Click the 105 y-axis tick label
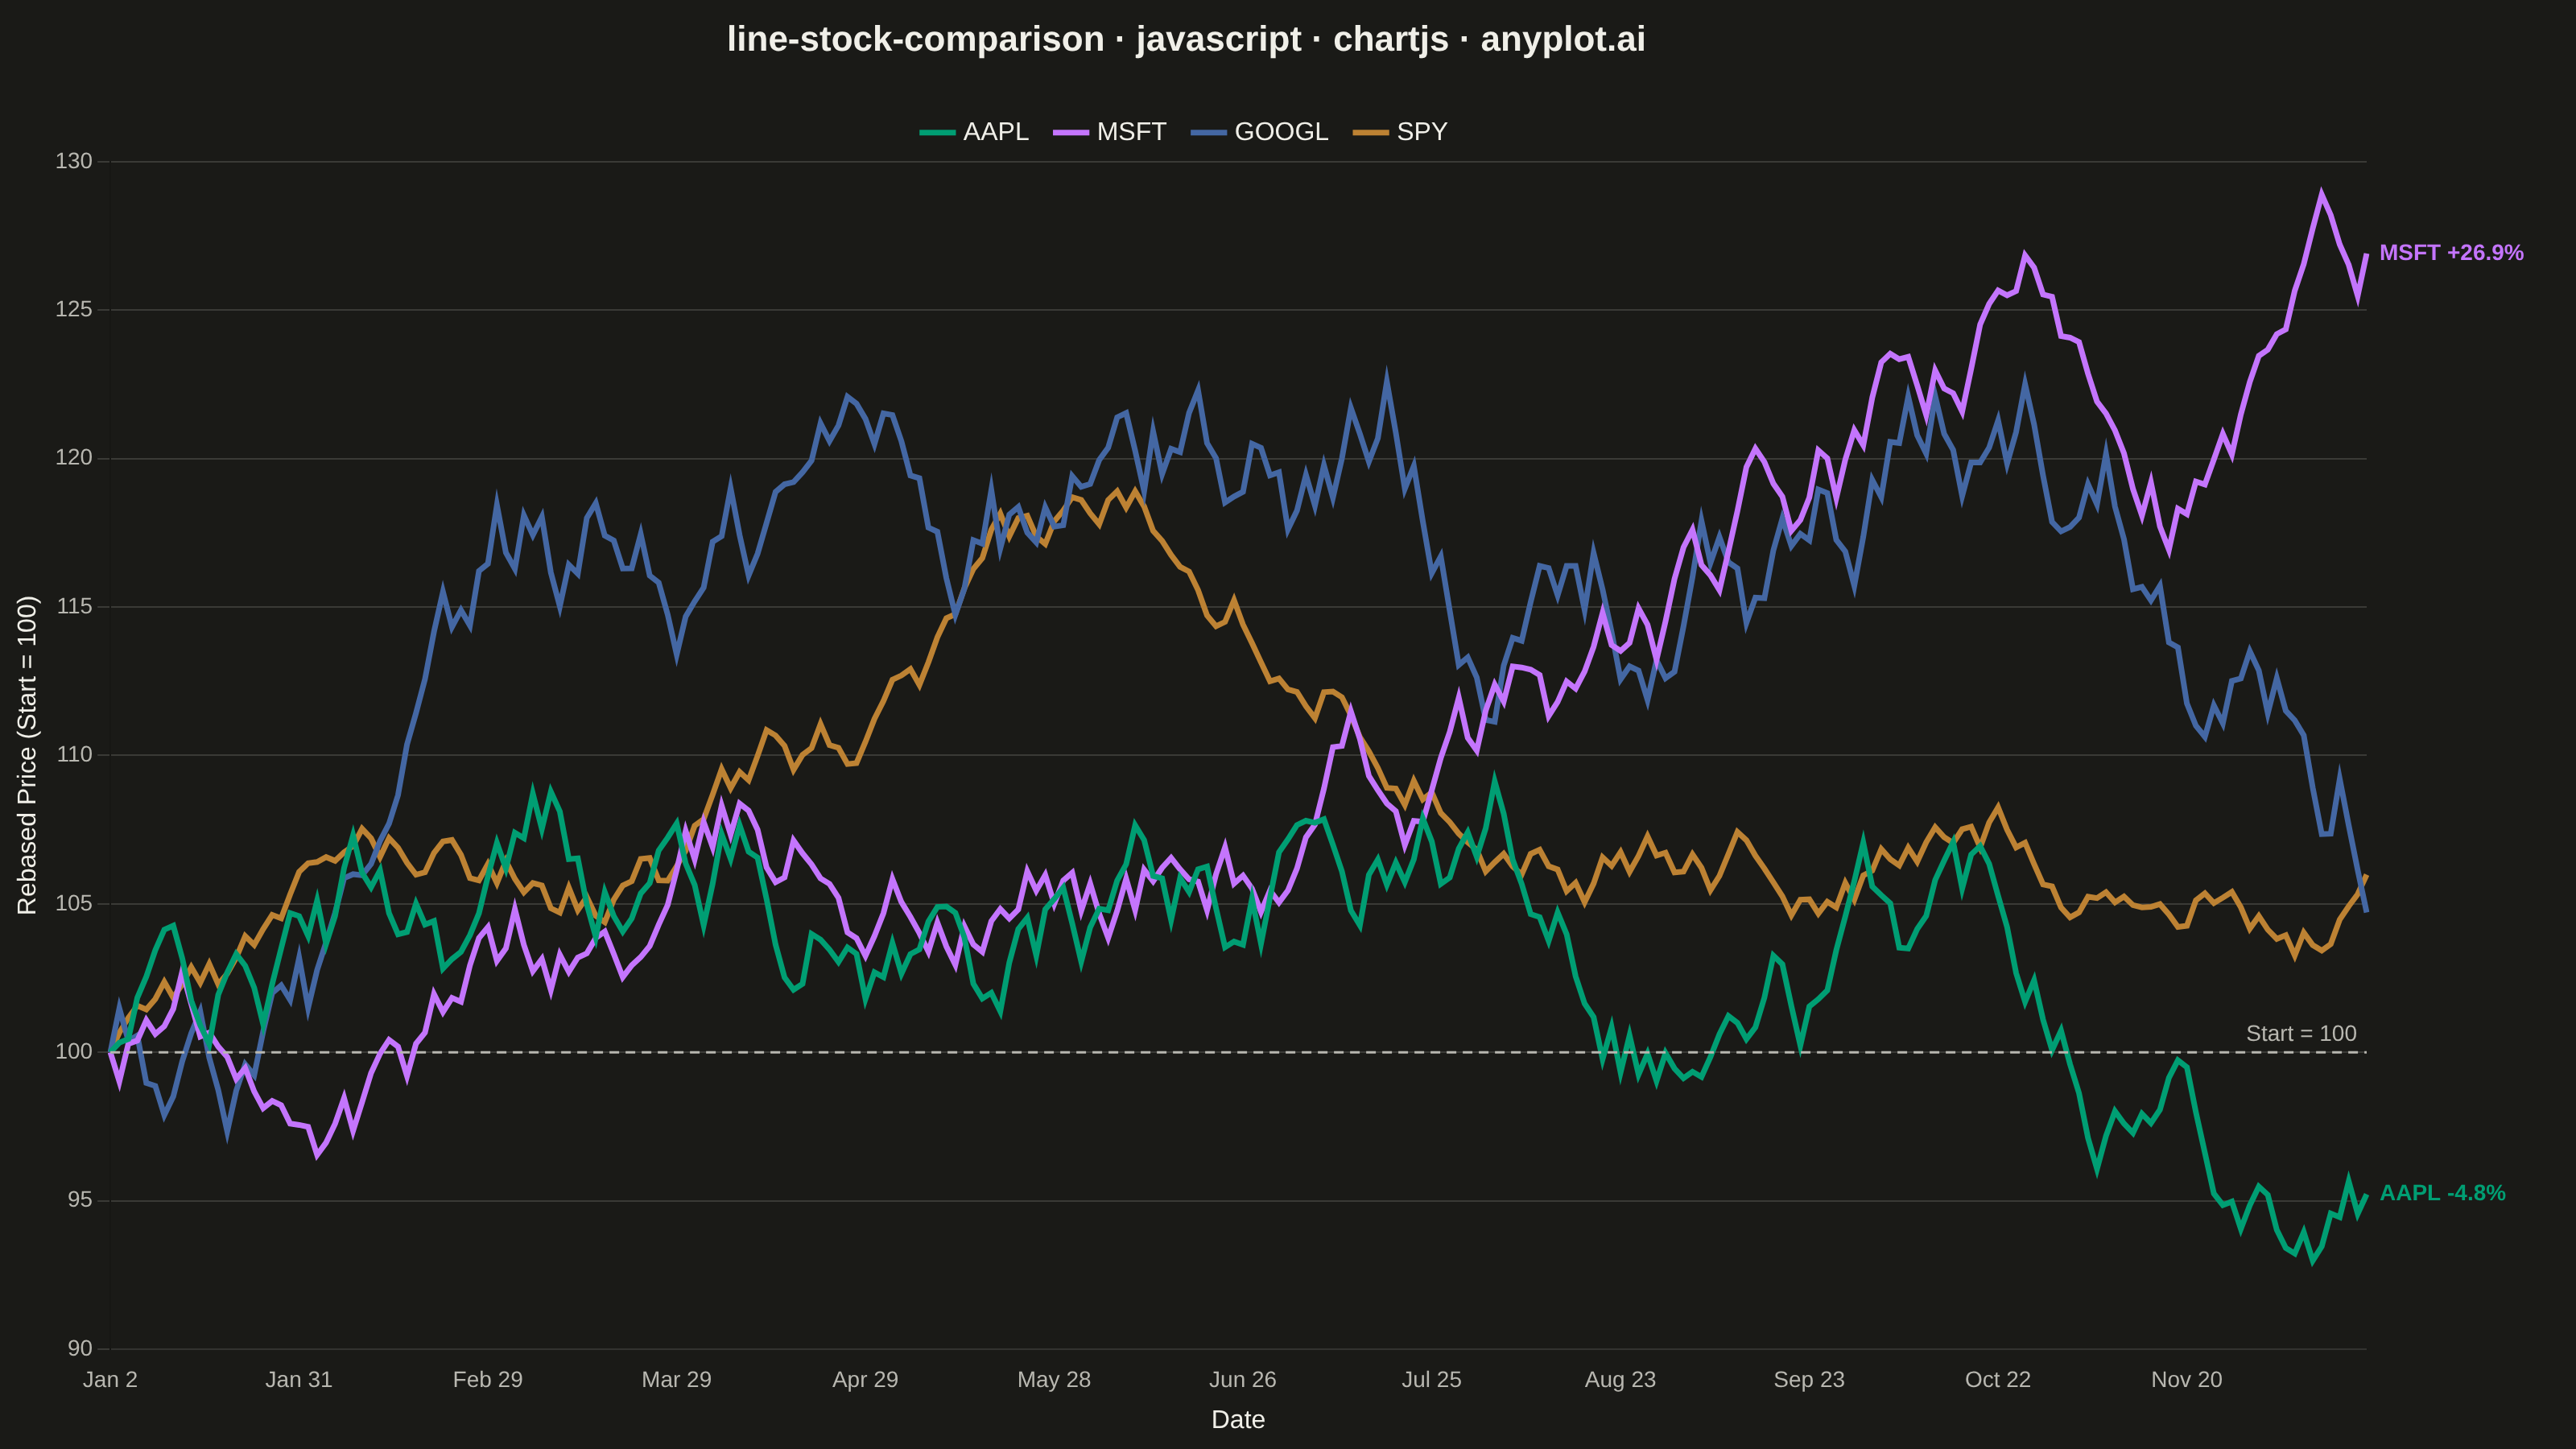The width and height of the screenshot is (2576, 1449). pyautogui.click(x=74, y=903)
